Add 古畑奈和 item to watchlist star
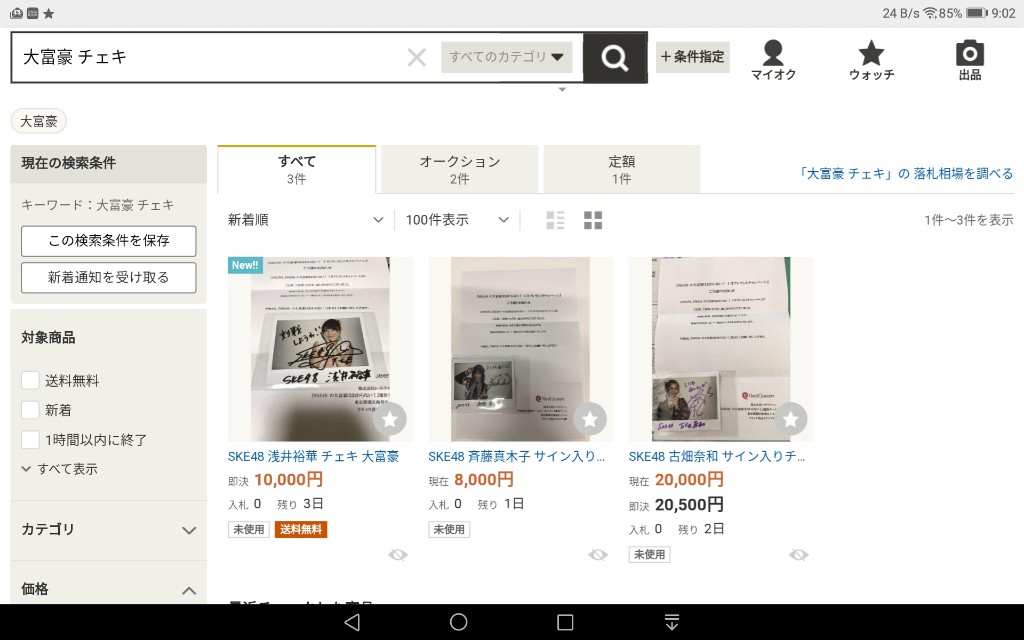The width and height of the screenshot is (1024, 640). click(790, 419)
